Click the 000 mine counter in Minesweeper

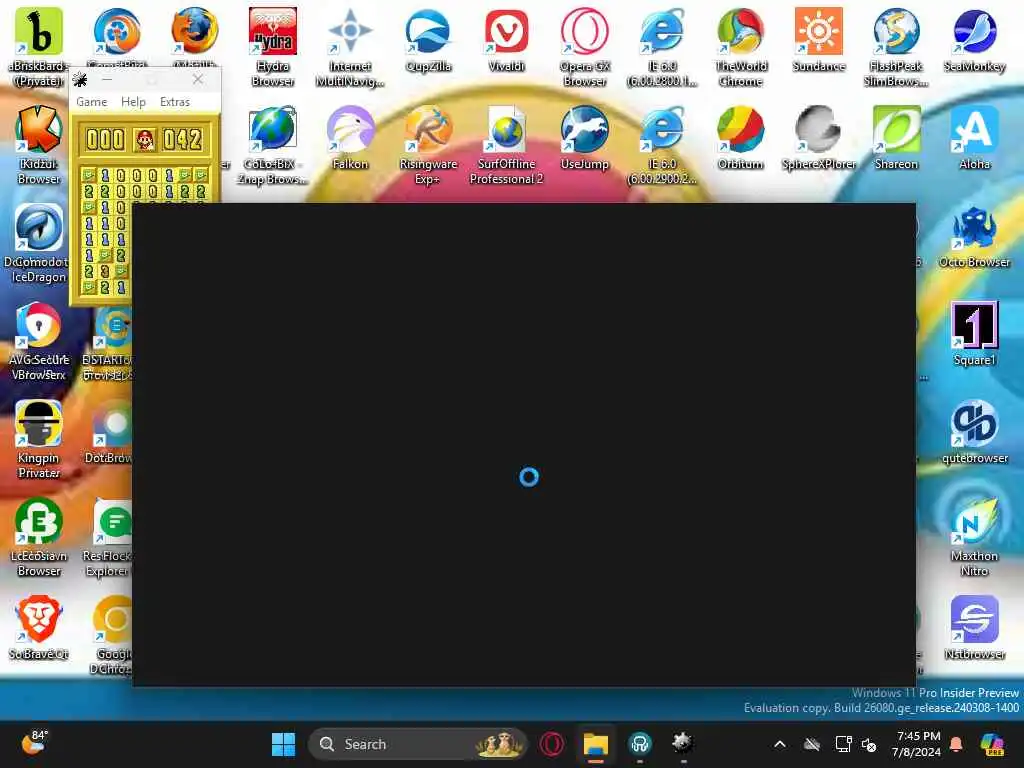pos(105,139)
